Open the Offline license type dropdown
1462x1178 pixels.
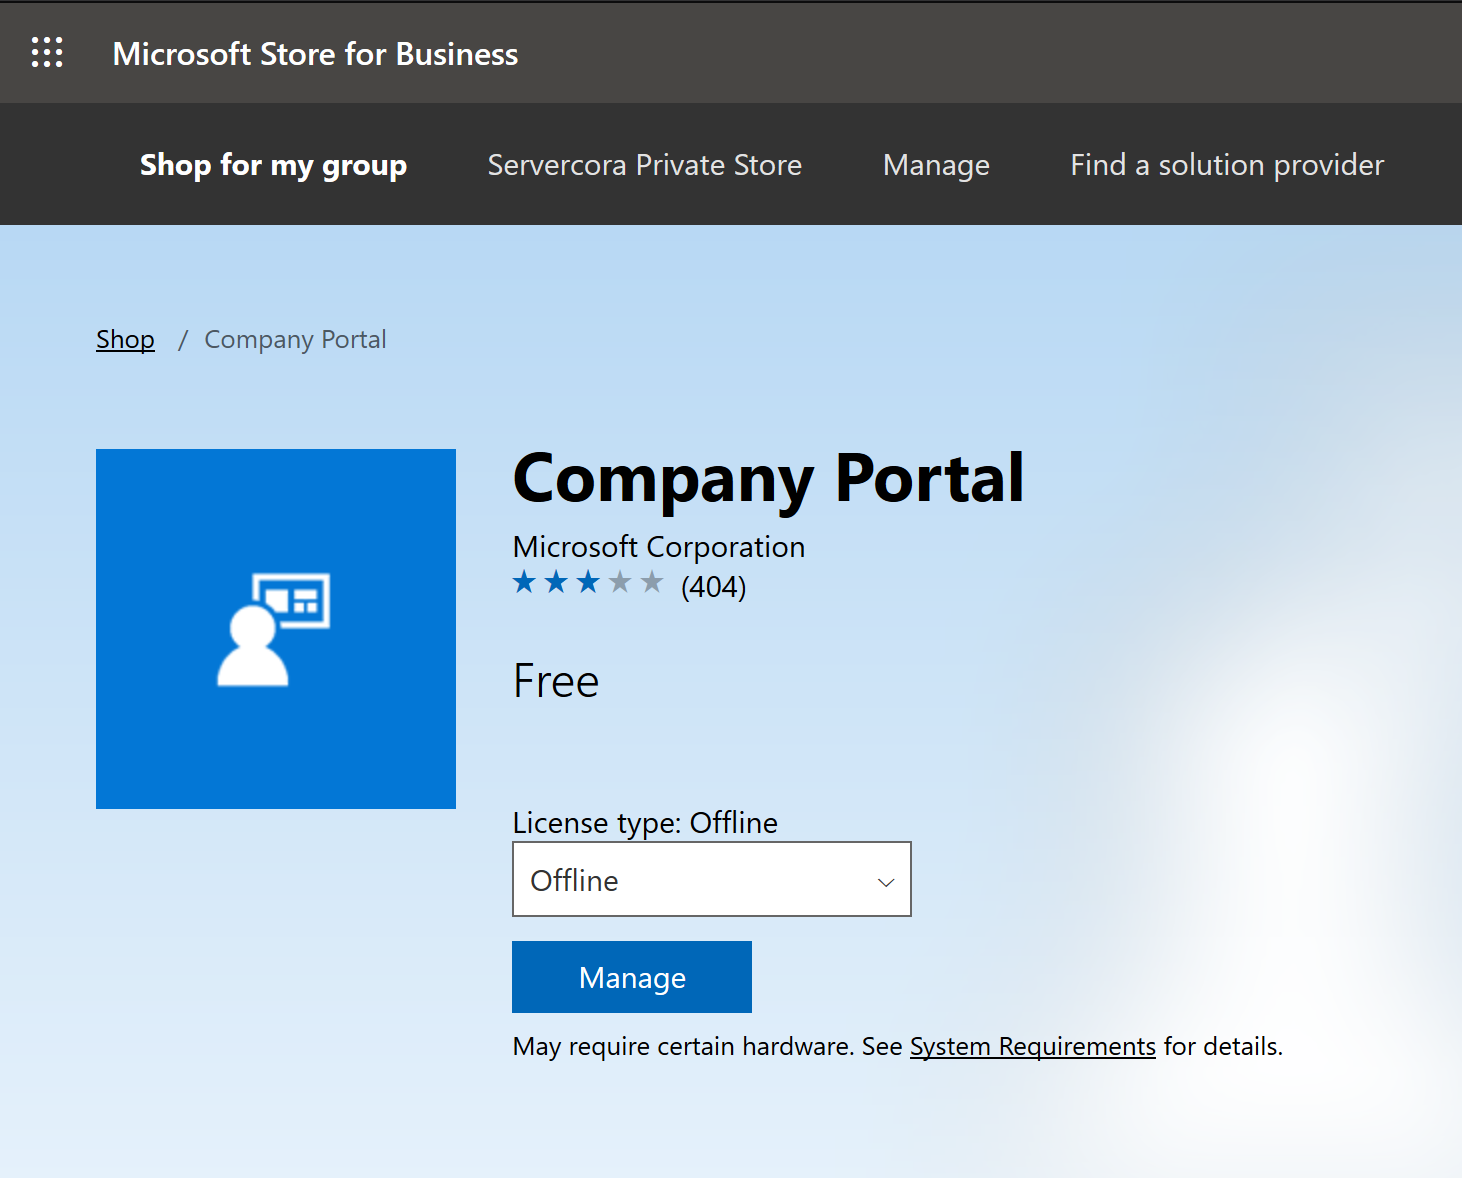click(x=712, y=879)
